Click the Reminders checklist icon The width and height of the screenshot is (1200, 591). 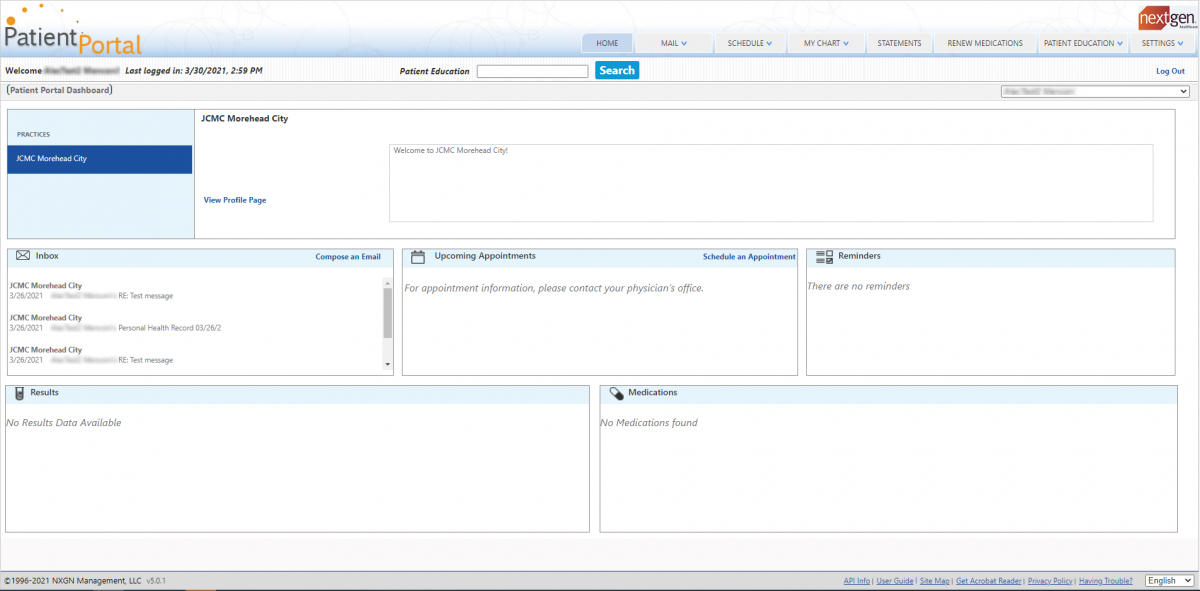click(825, 257)
